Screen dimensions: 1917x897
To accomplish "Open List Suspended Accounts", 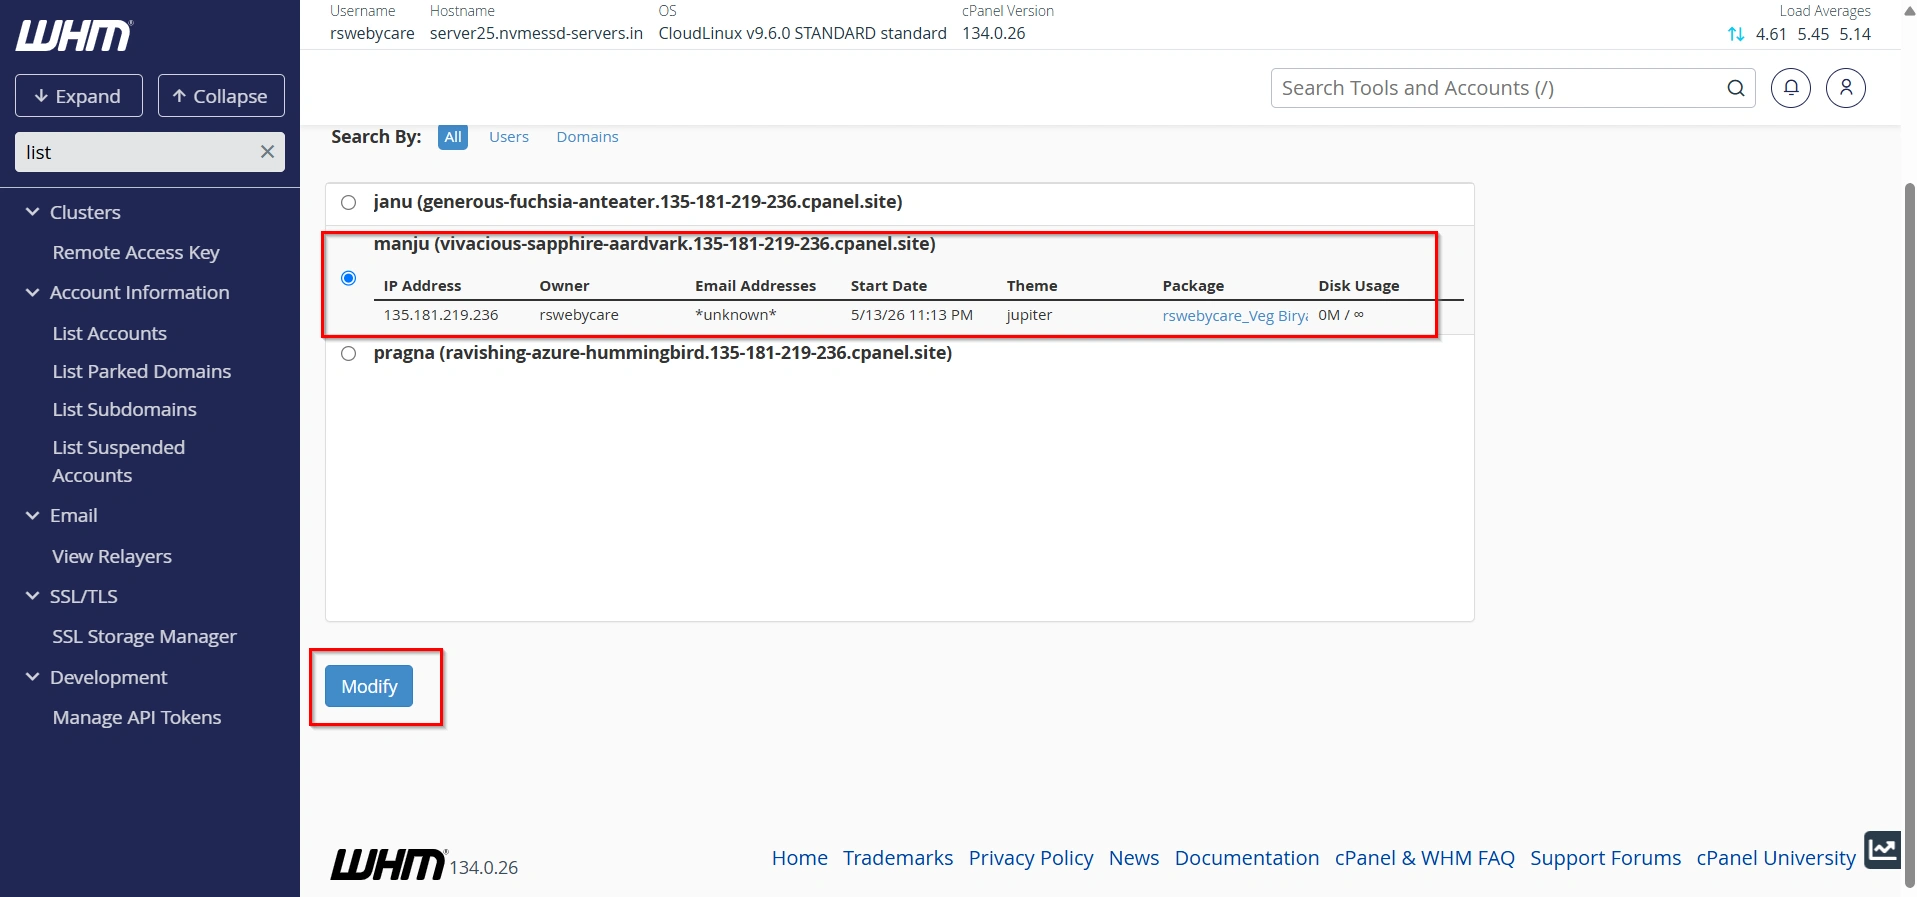I will (x=119, y=461).
